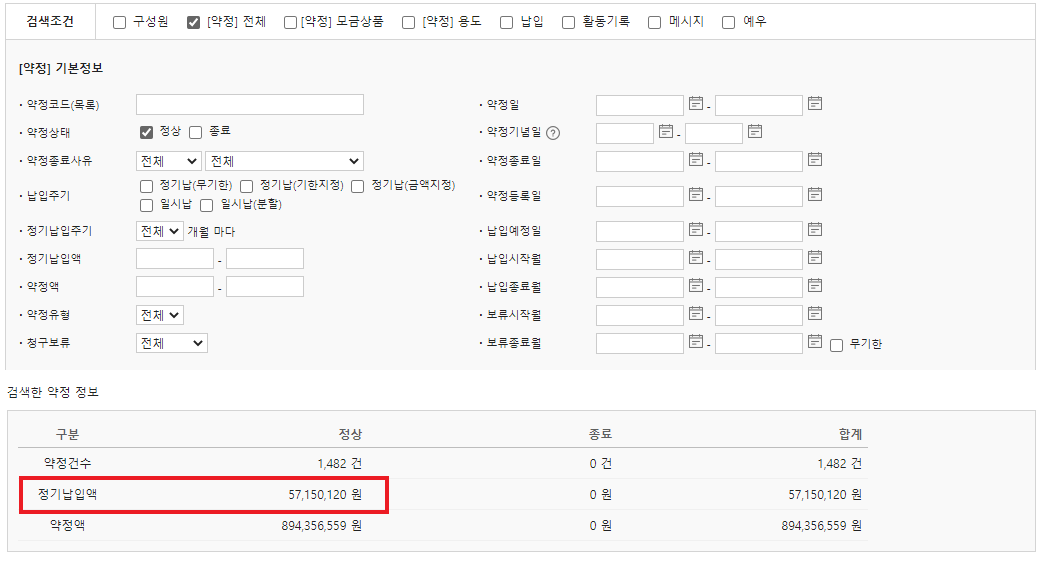Open calendar for 약정종료일 start date
The height and width of the screenshot is (564, 1044).
click(x=696, y=159)
